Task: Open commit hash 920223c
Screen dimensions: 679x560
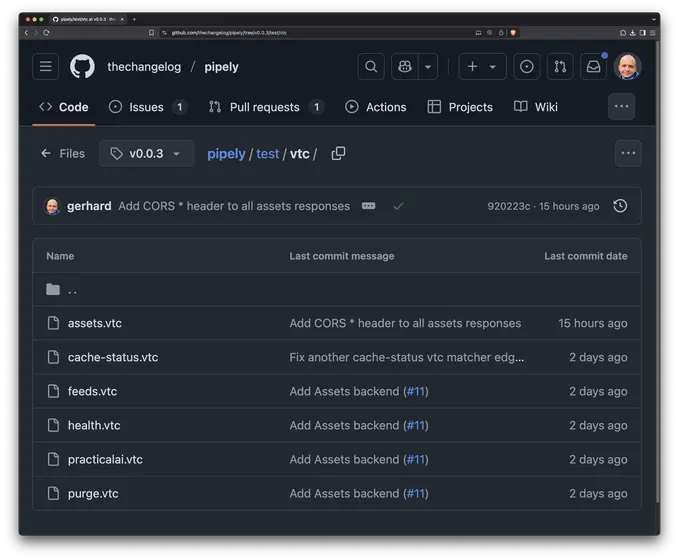Action: (508, 206)
